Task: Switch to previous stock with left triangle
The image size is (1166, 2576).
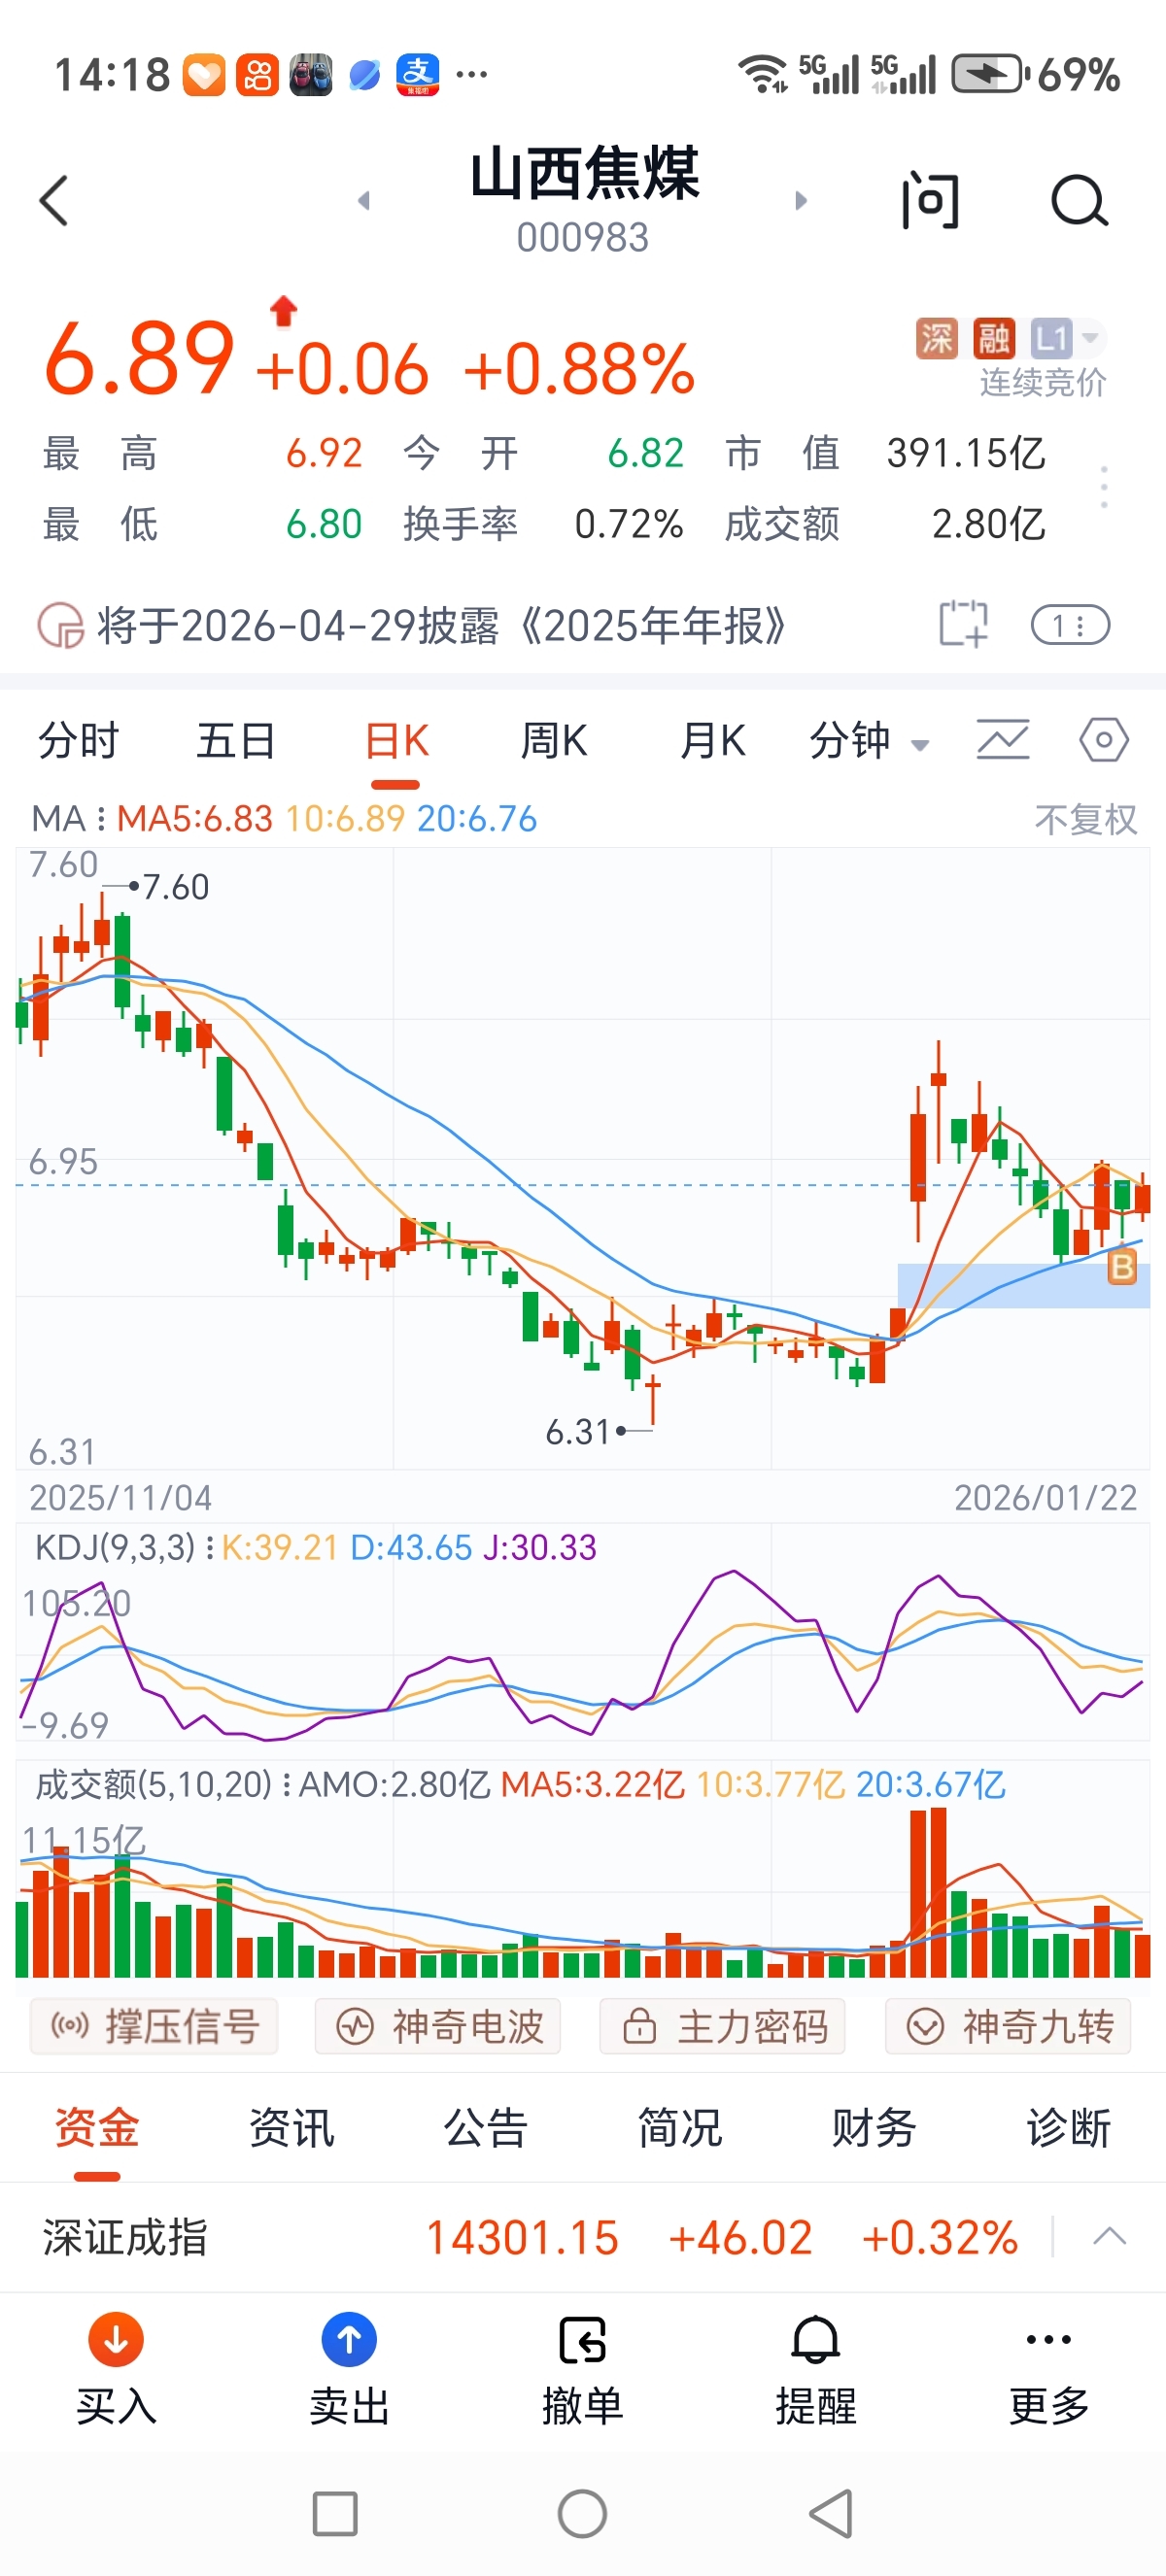Action: [x=364, y=201]
